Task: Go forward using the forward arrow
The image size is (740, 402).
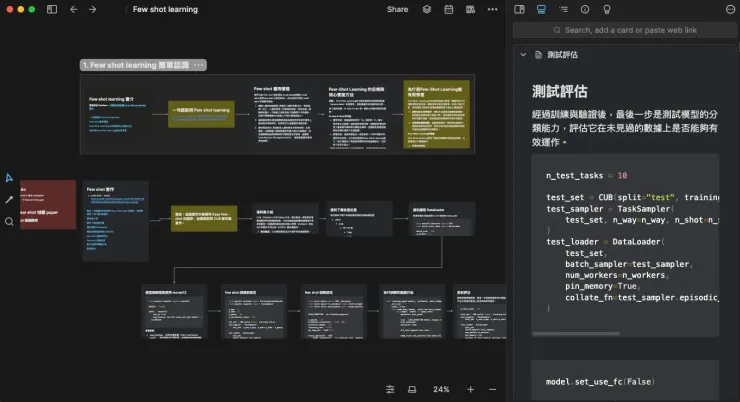Action: 93,9
